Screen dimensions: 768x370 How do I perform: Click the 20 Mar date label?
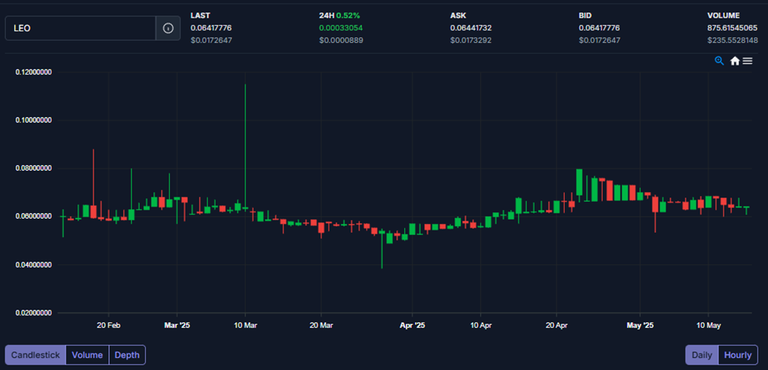pos(321,325)
